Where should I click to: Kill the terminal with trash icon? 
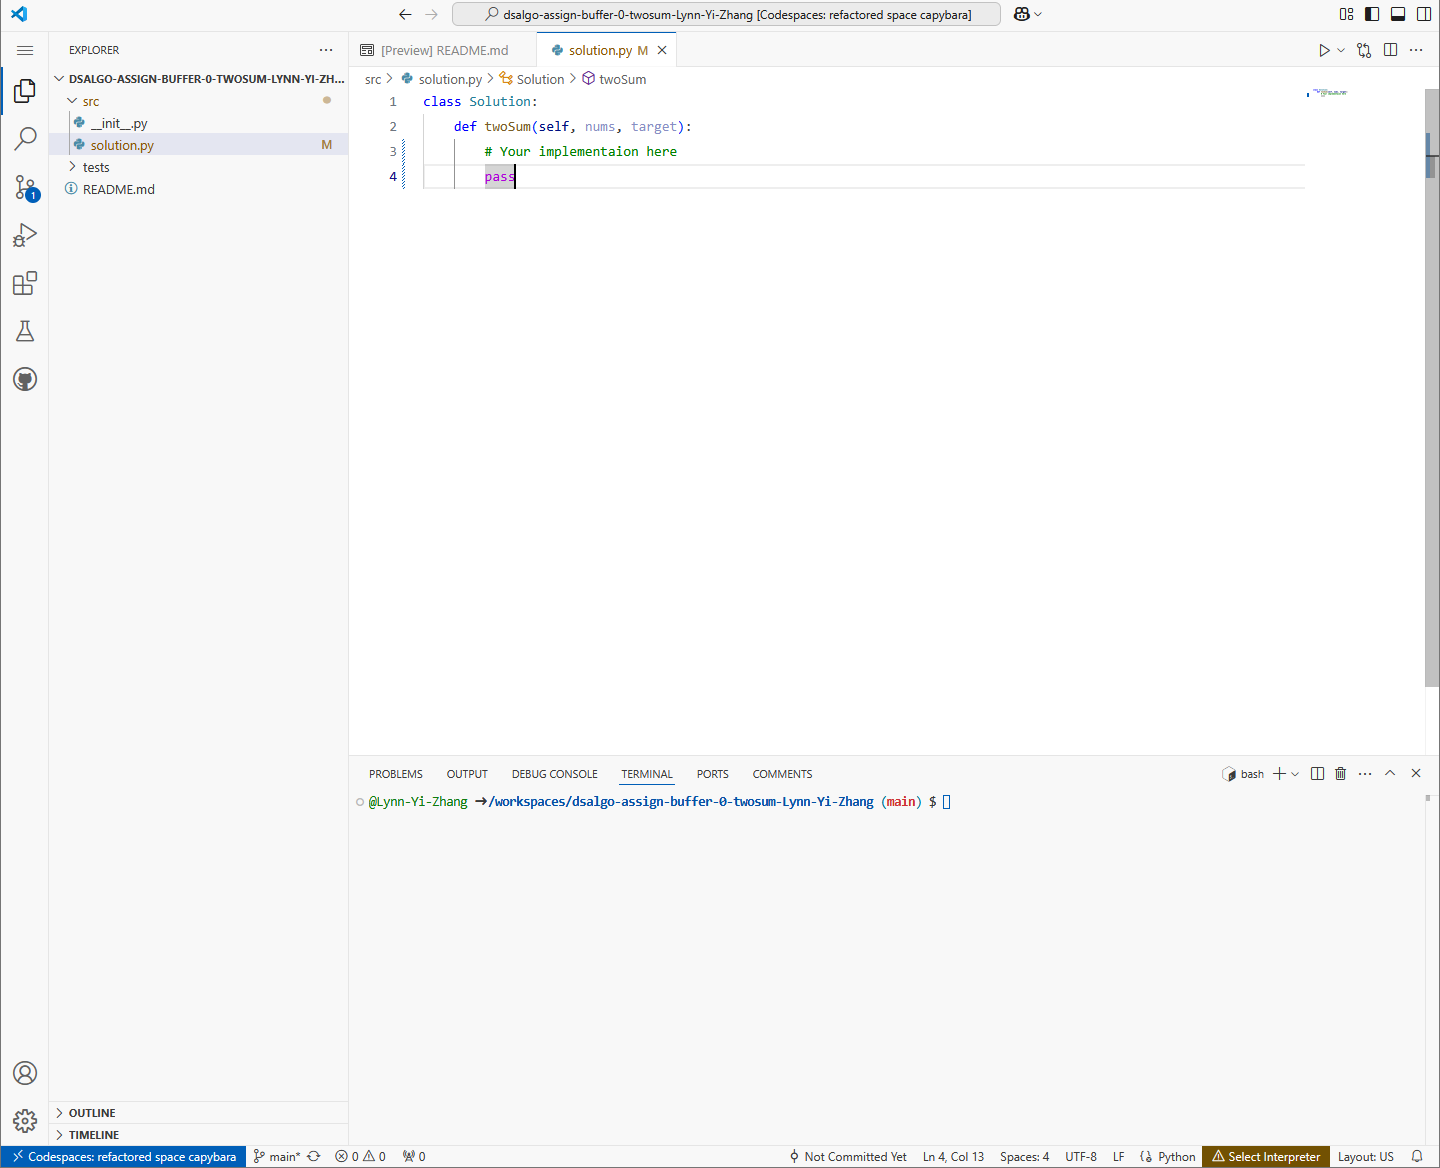point(1341,774)
